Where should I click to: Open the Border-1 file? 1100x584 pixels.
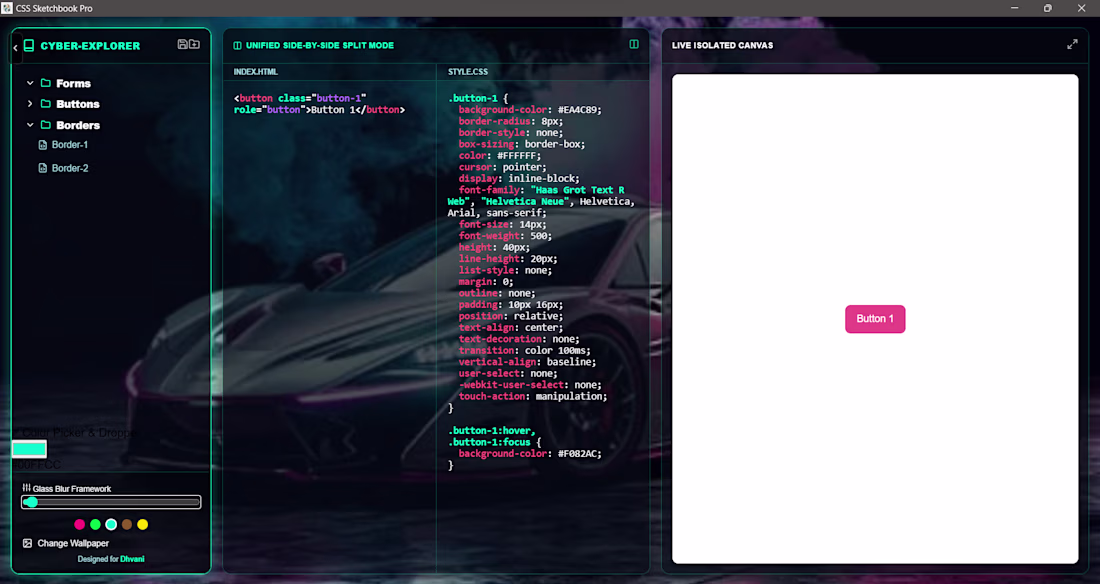click(x=63, y=145)
